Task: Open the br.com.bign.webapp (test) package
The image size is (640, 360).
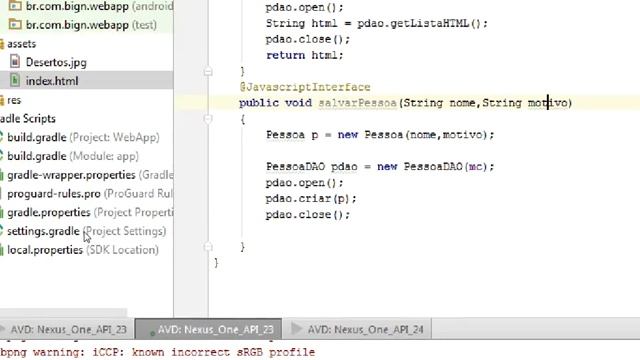Action: pos(91,25)
